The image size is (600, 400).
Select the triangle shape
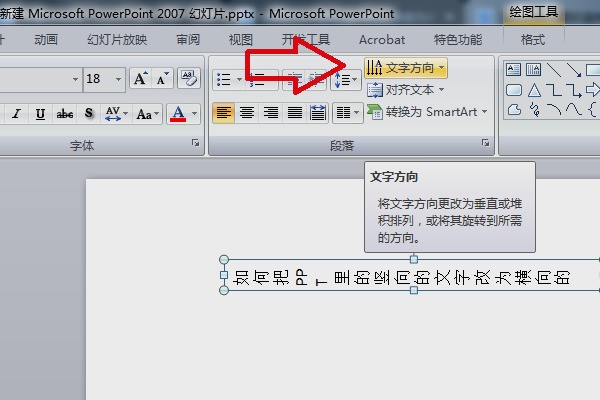coord(534,90)
